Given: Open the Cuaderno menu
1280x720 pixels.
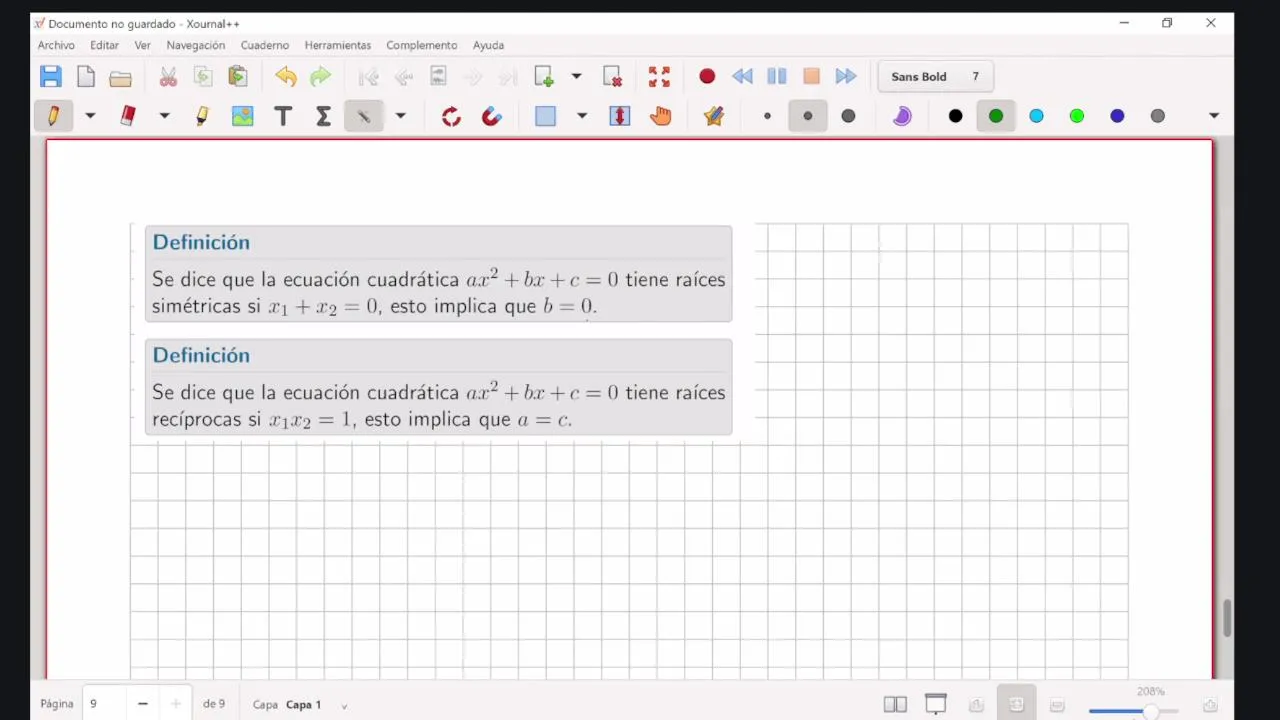Looking at the screenshot, I should coord(265,45).
